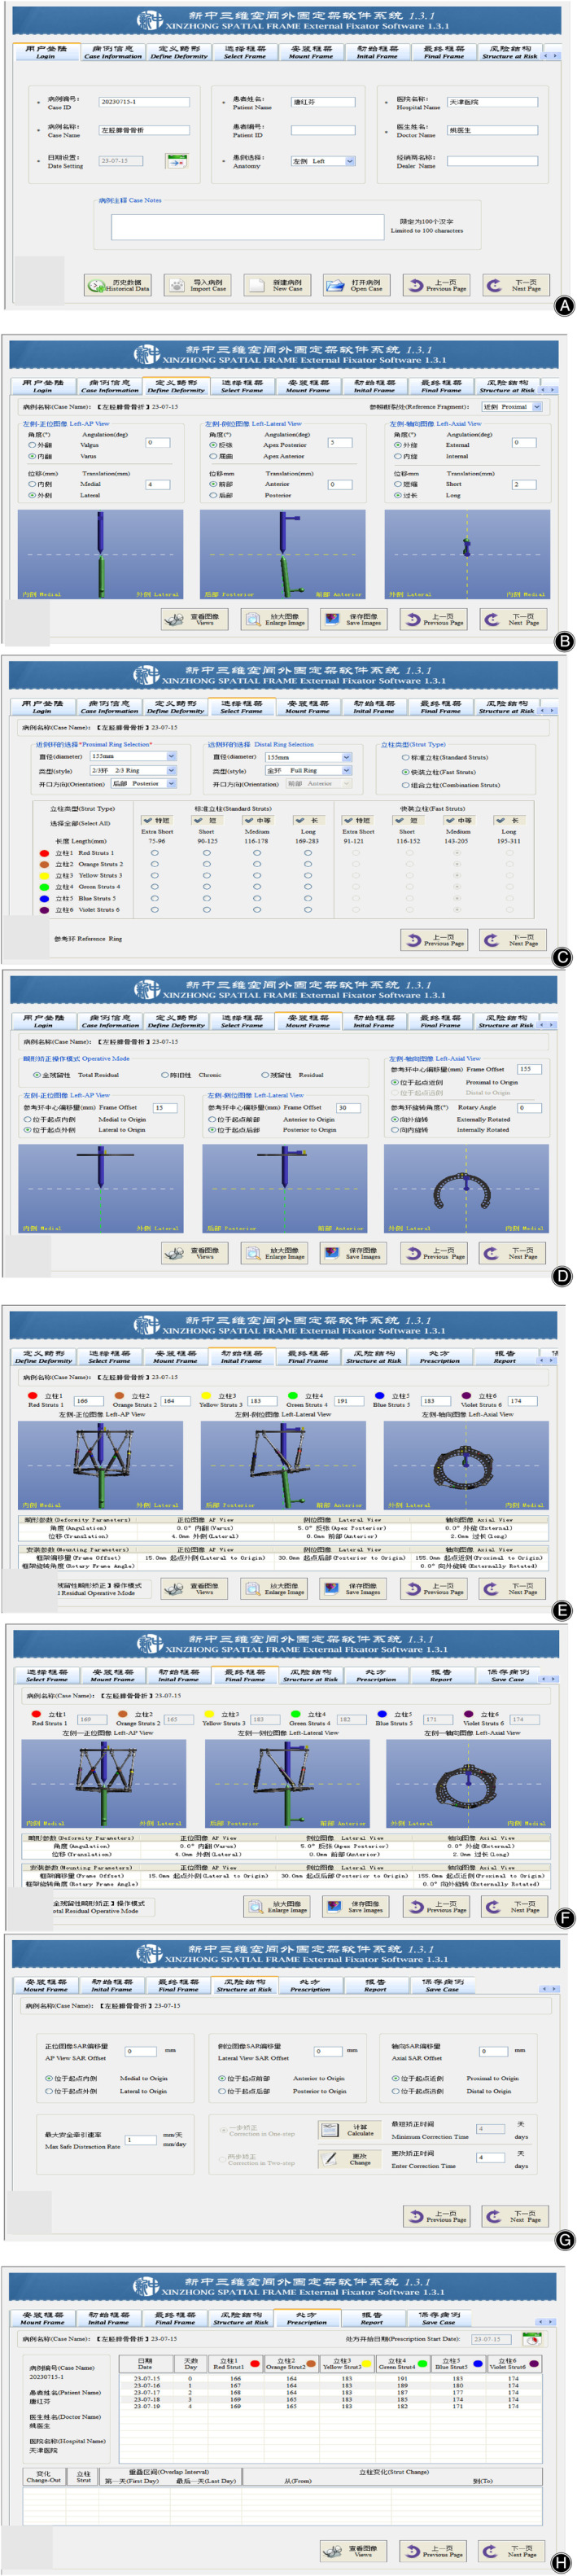577x2576 pixels.
Task: Click Previous Page in Select Frame panel C
Action: [x=433, y=940]
